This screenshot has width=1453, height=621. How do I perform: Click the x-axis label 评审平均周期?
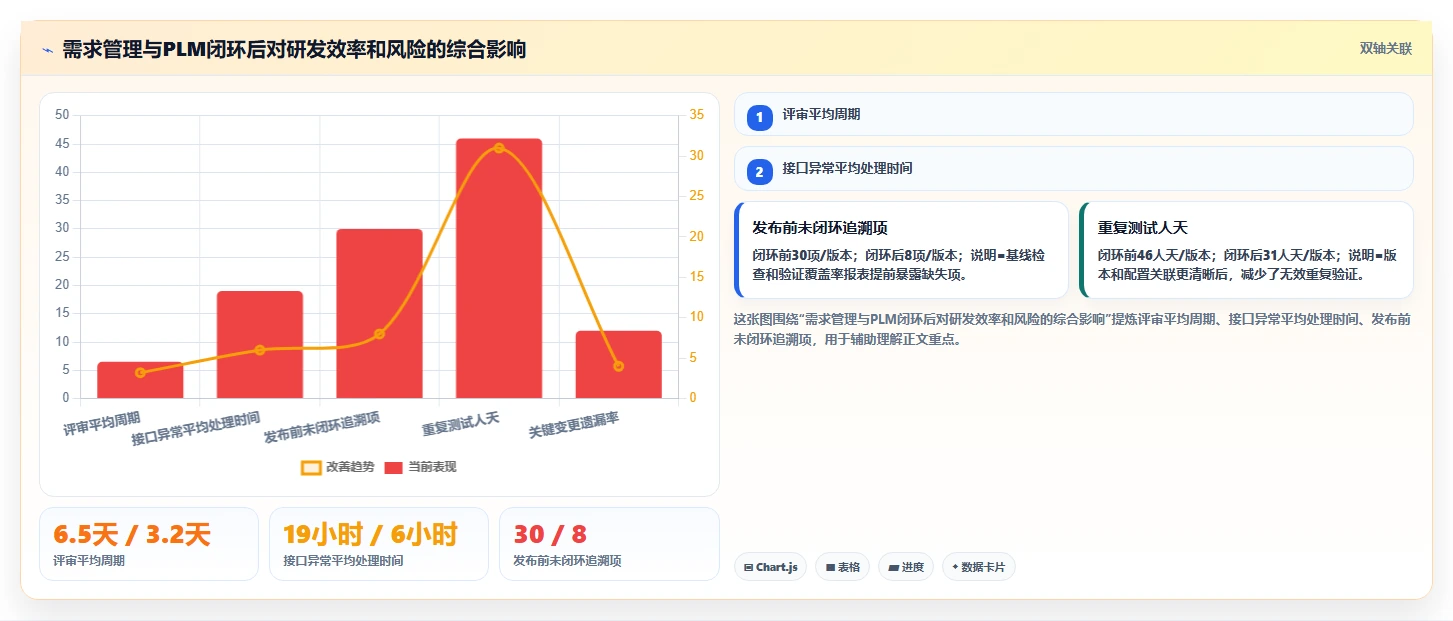click(102, 424)
